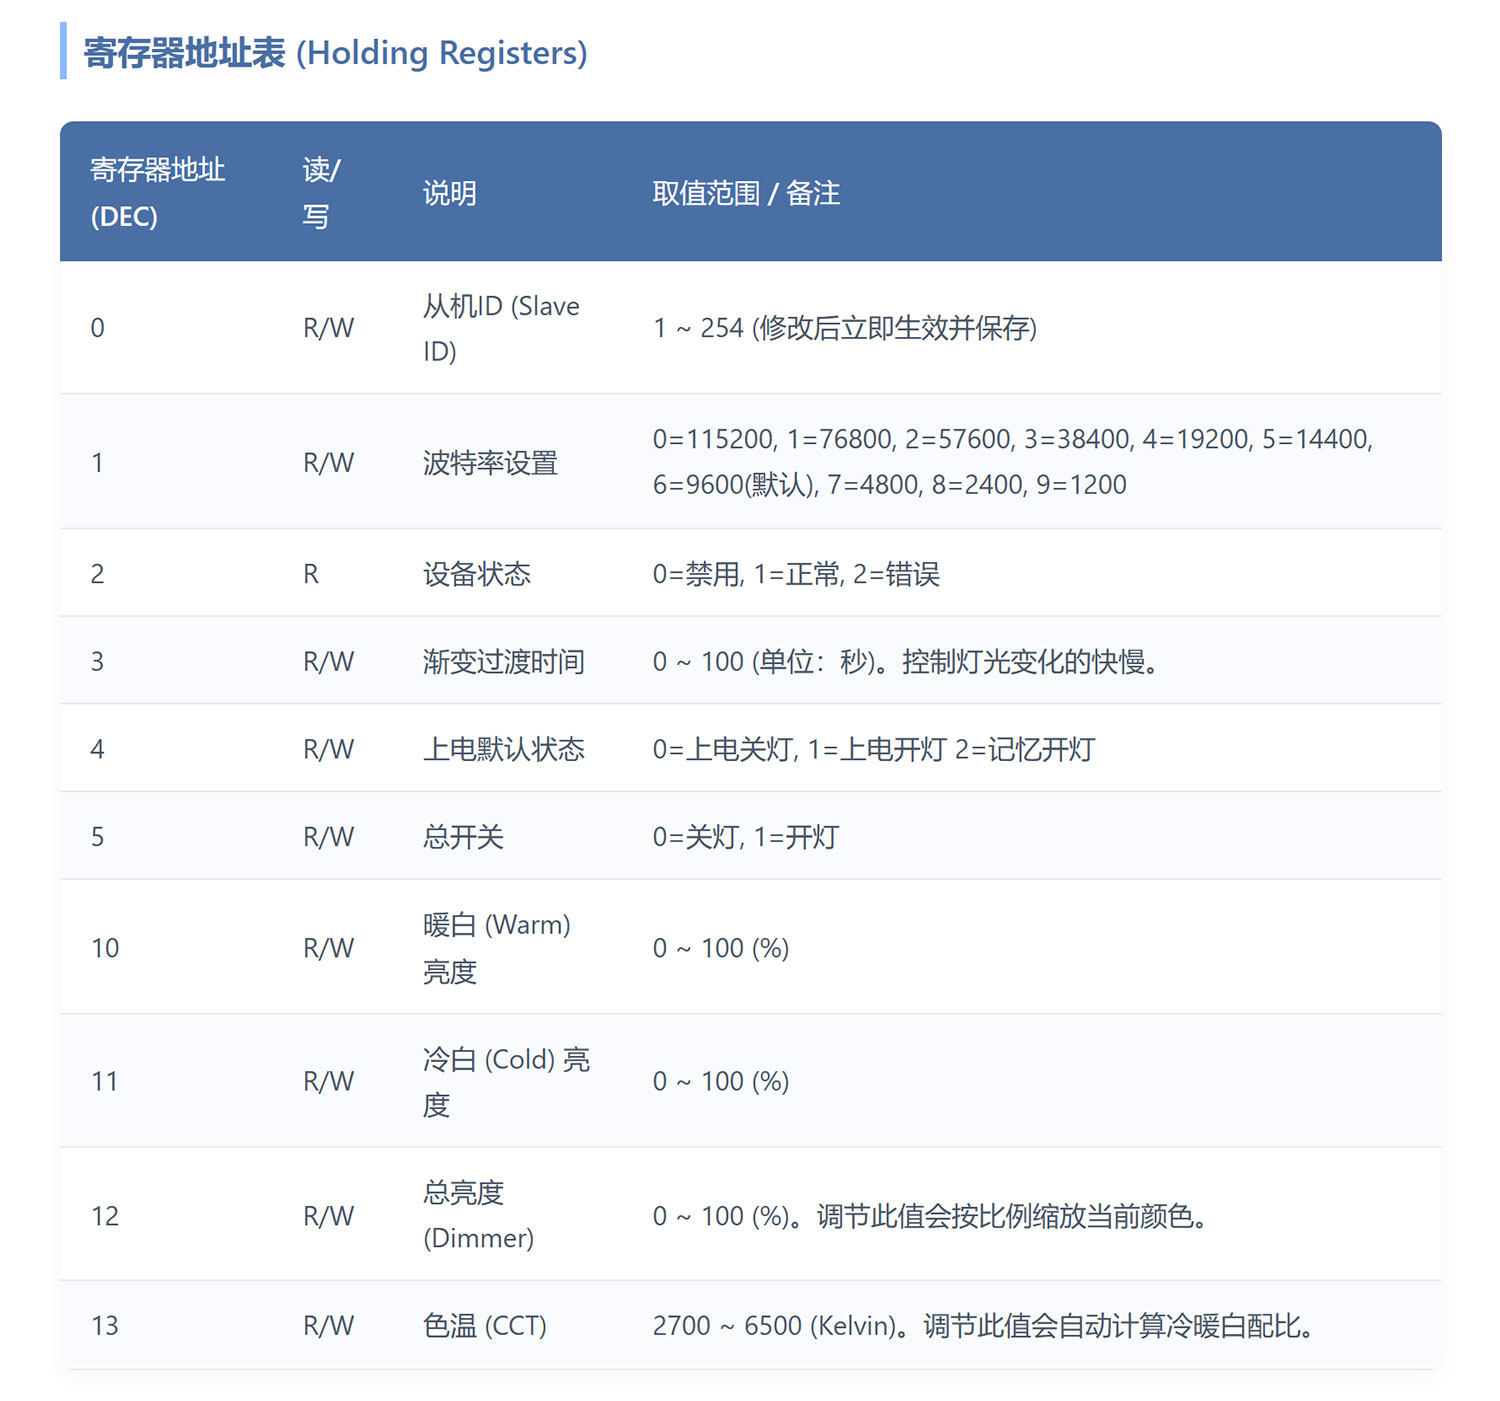The width and height of the screenshot is (1500, 1401).
Task: Click the 波特率设置 description cell
Action: pyautogui.click(x=490, y=462)
